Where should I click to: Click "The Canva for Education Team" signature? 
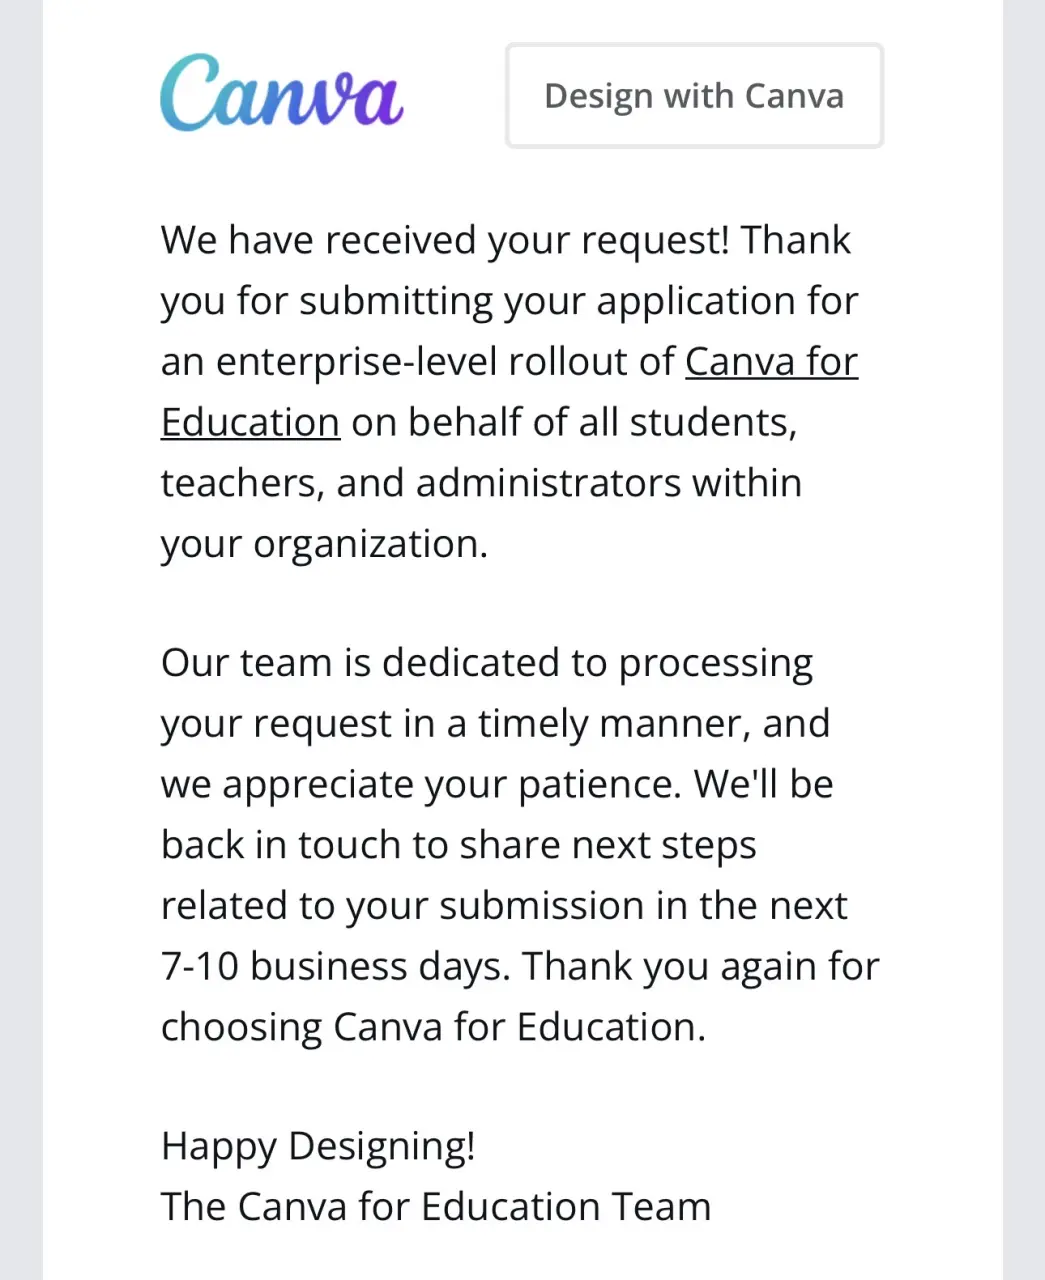point(436,1206)
